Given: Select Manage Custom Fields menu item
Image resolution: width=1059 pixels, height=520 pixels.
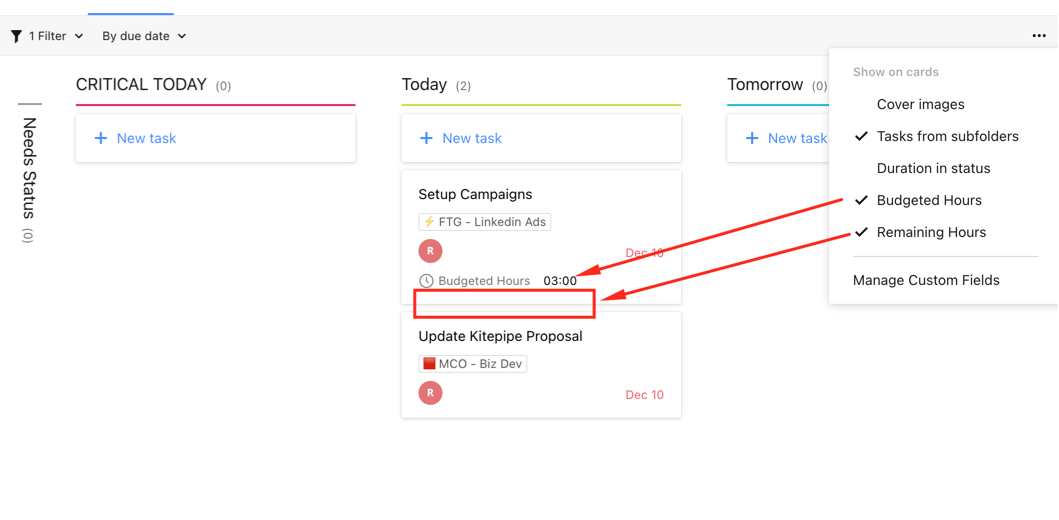Looking at the screenshot, I should pos(926,280).
